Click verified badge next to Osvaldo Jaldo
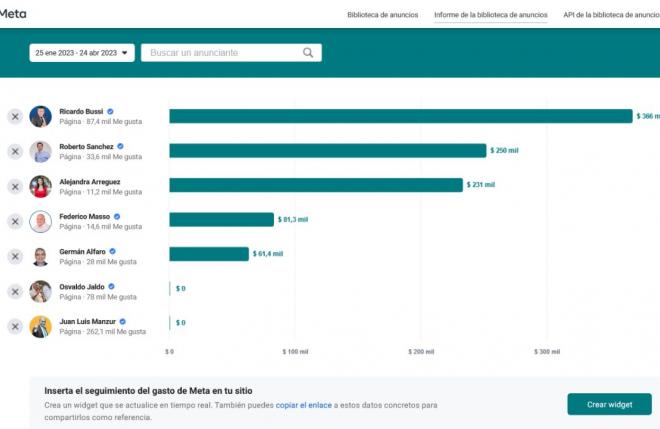This screenshot has width=660, height=429. [112, 286]
